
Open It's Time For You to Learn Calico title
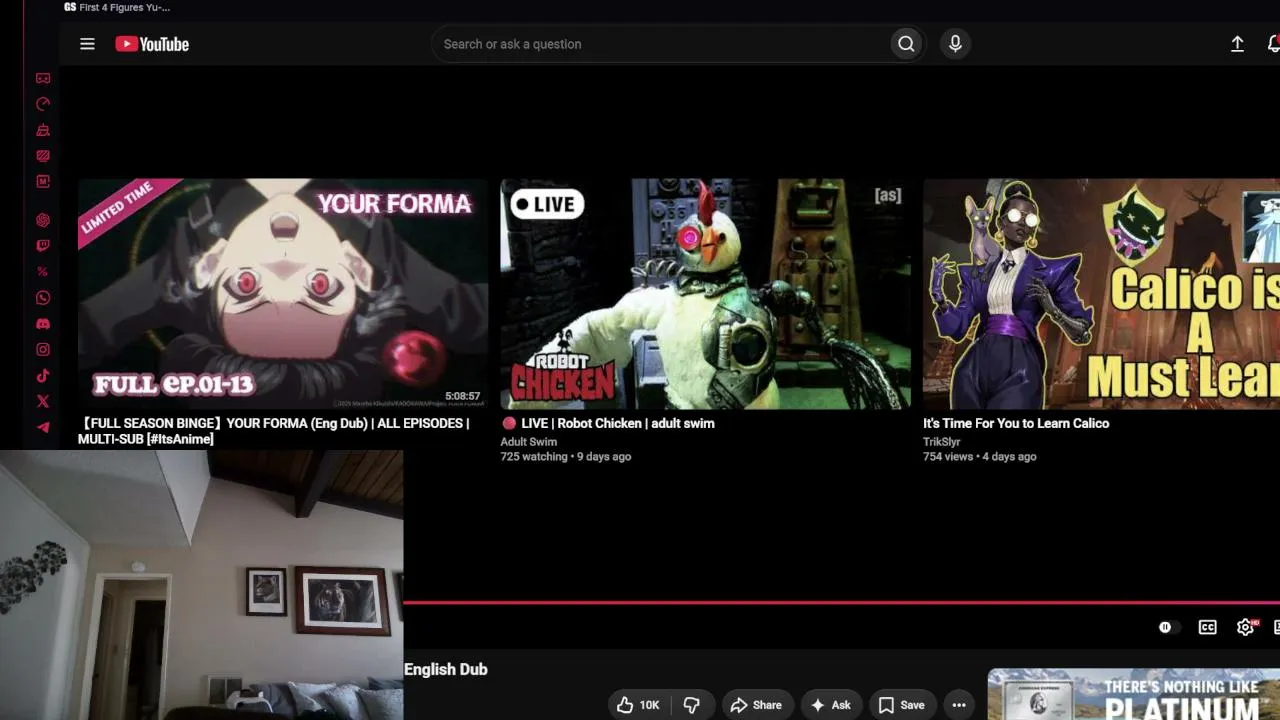[1016, 423]
